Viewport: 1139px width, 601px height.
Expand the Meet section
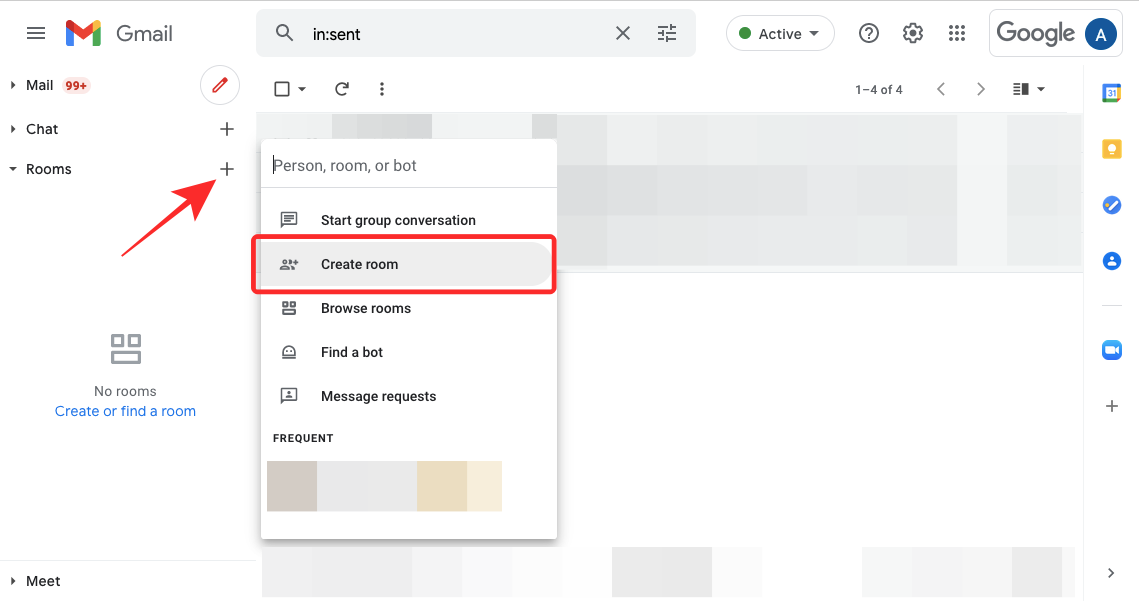(13, 581)
